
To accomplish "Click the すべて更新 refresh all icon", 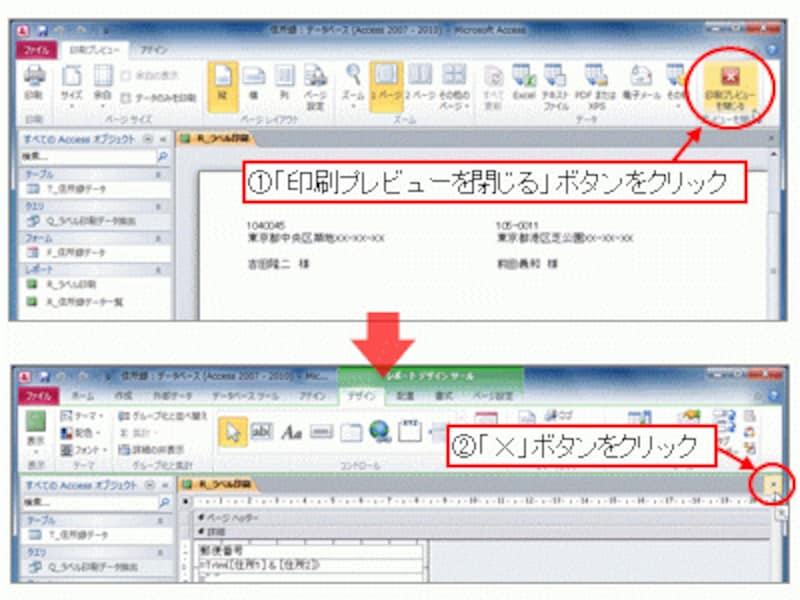I will coord(493,87).
